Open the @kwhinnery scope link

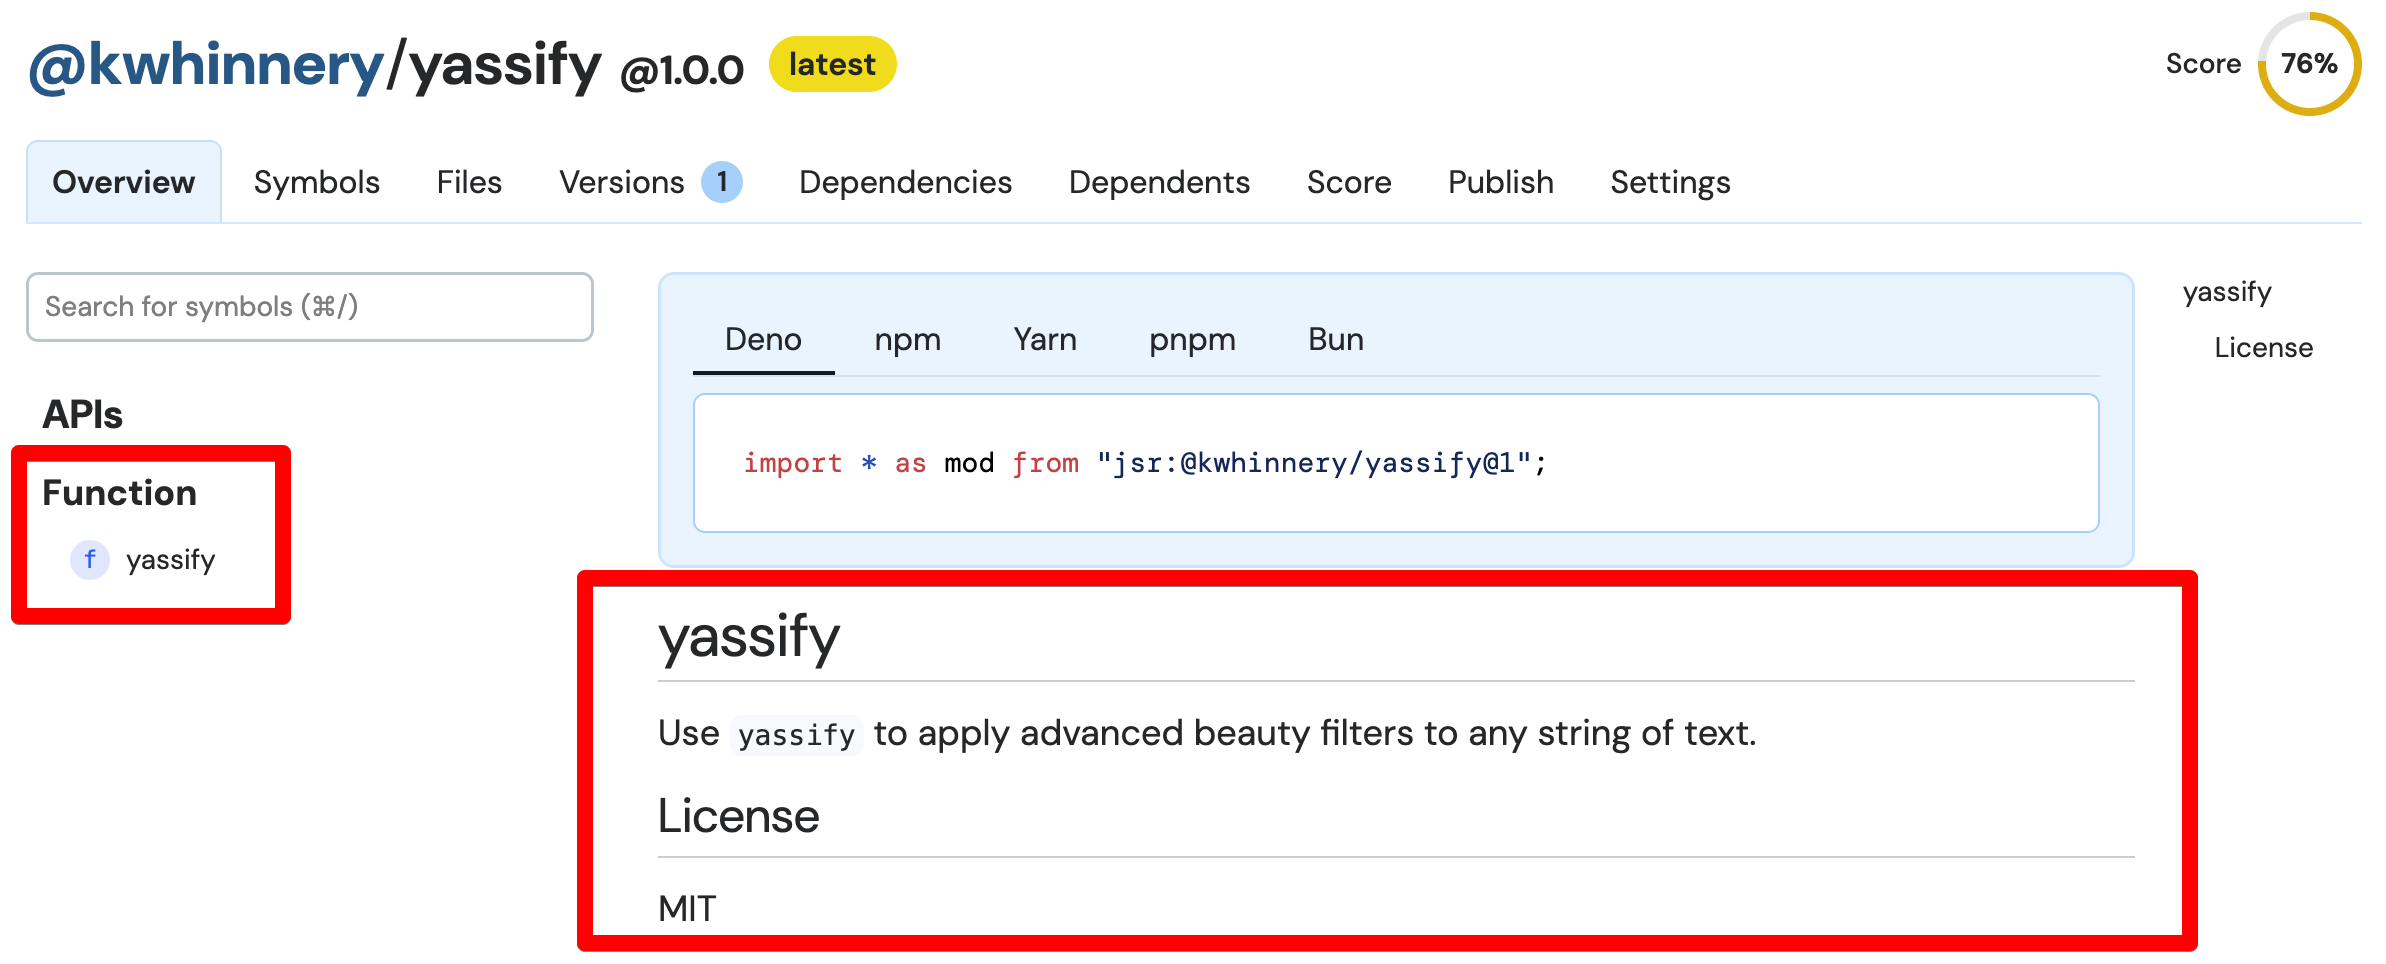[206, 66]
